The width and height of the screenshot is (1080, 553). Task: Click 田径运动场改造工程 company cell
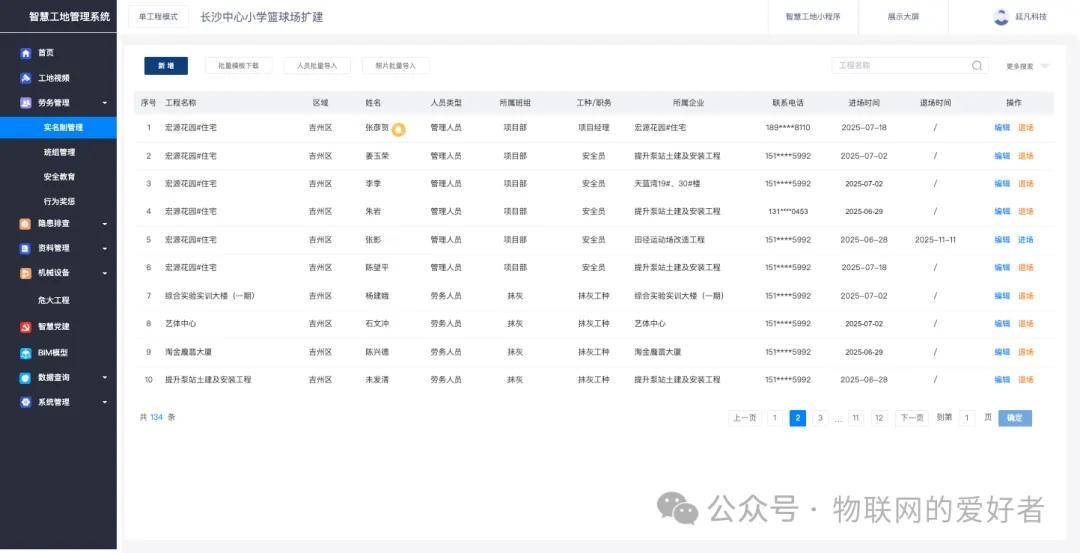tap(669, 240)
